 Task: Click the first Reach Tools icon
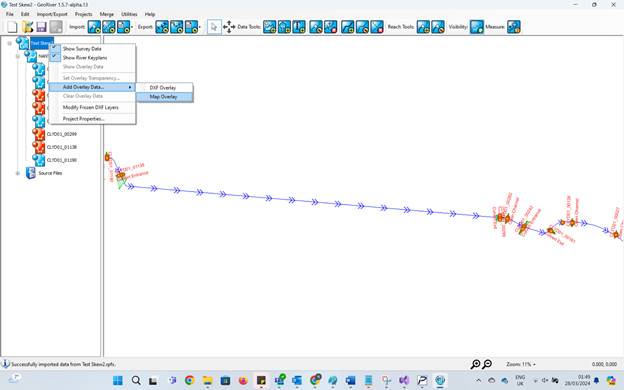pyautogui.click(x=423, y=27)
